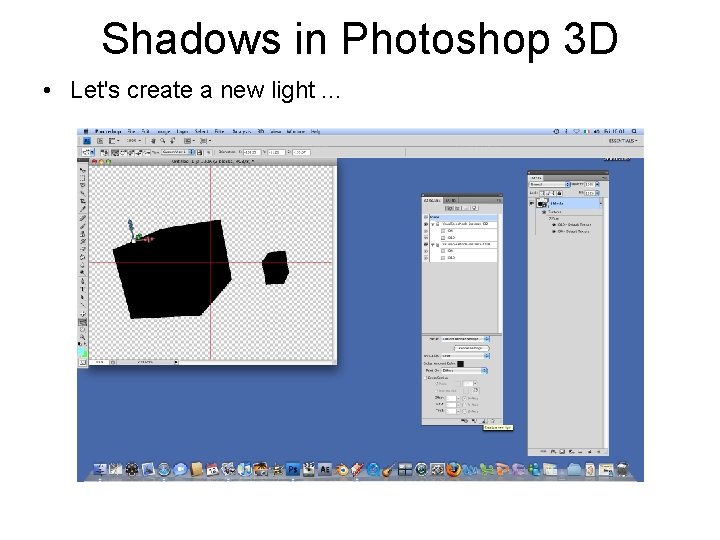
Task: Delete layer using Layers panel trash icon
Action: [x=598, y=452]
